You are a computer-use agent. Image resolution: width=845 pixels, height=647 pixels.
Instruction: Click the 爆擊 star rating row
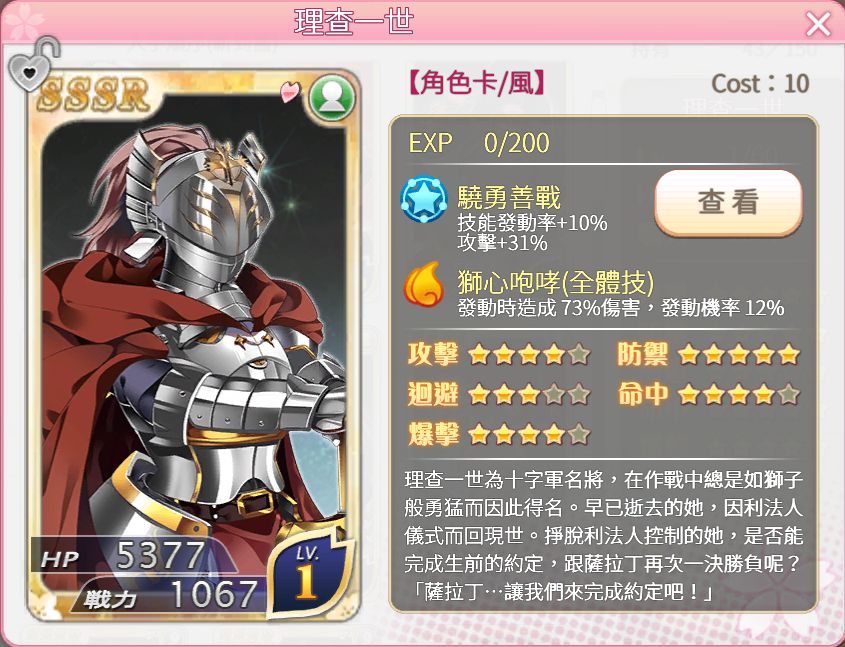click(499, 434)
